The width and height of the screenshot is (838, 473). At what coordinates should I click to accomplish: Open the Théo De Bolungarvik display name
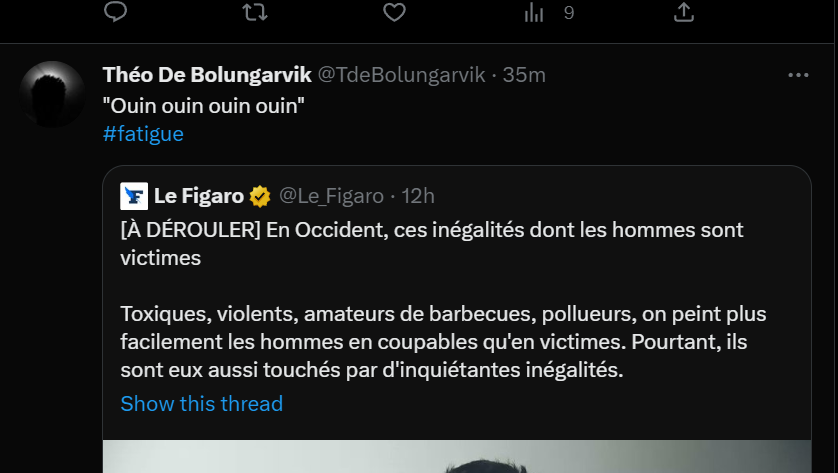pos(207,75)
